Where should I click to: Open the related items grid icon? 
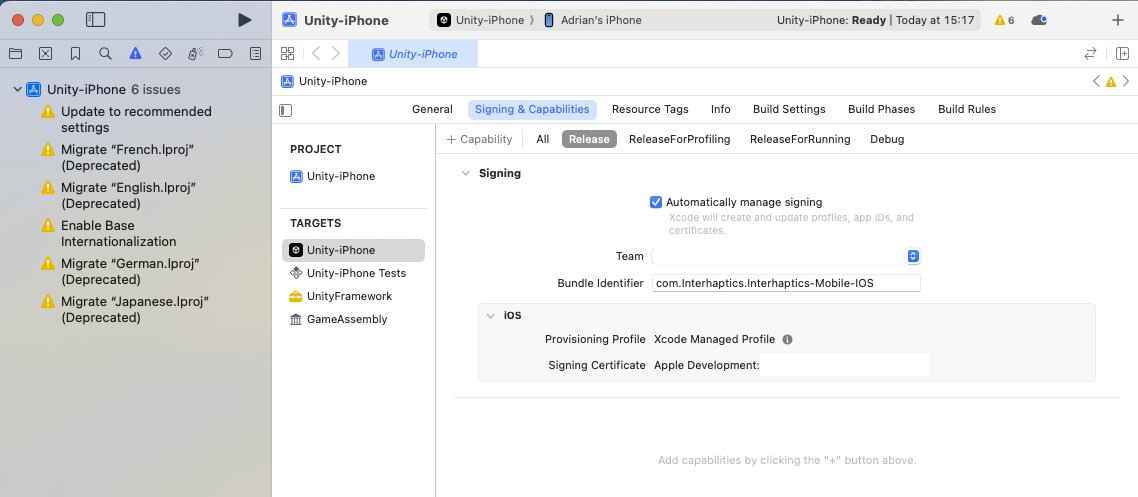[x=287, y=53]
